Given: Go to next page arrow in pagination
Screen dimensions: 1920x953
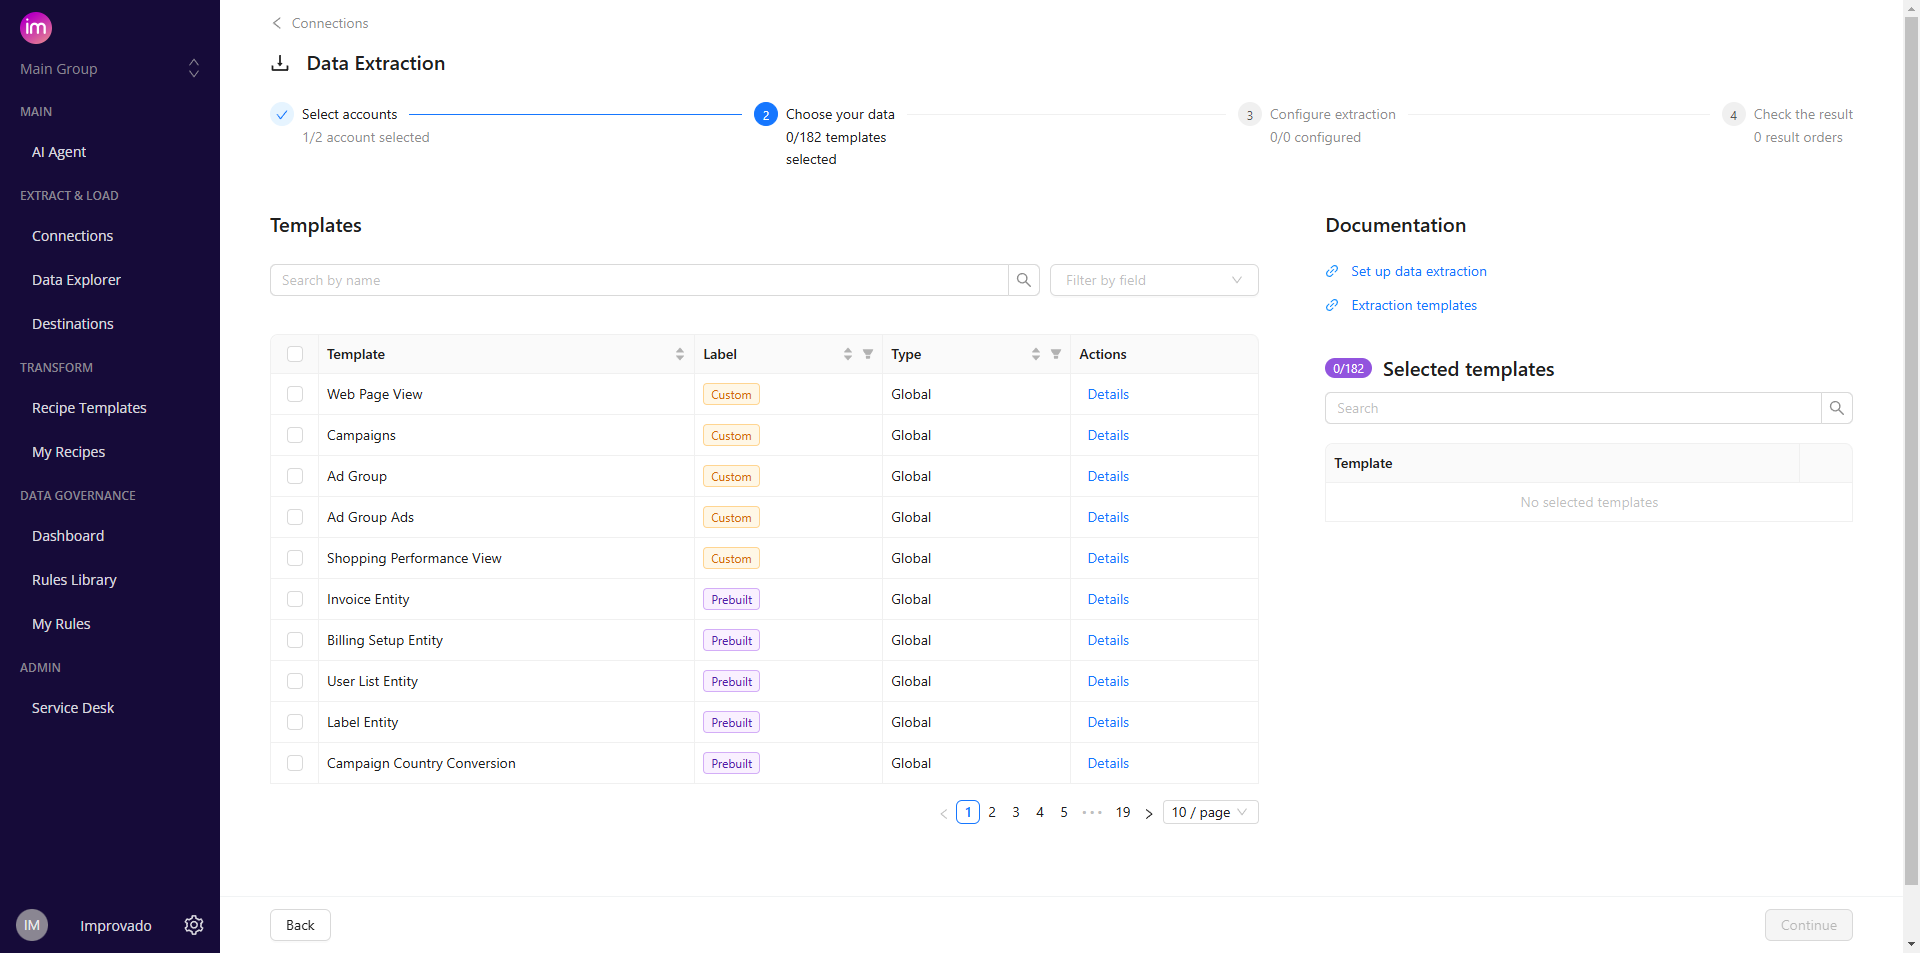Looking at the screenshot, I should tap(1148, 813).
